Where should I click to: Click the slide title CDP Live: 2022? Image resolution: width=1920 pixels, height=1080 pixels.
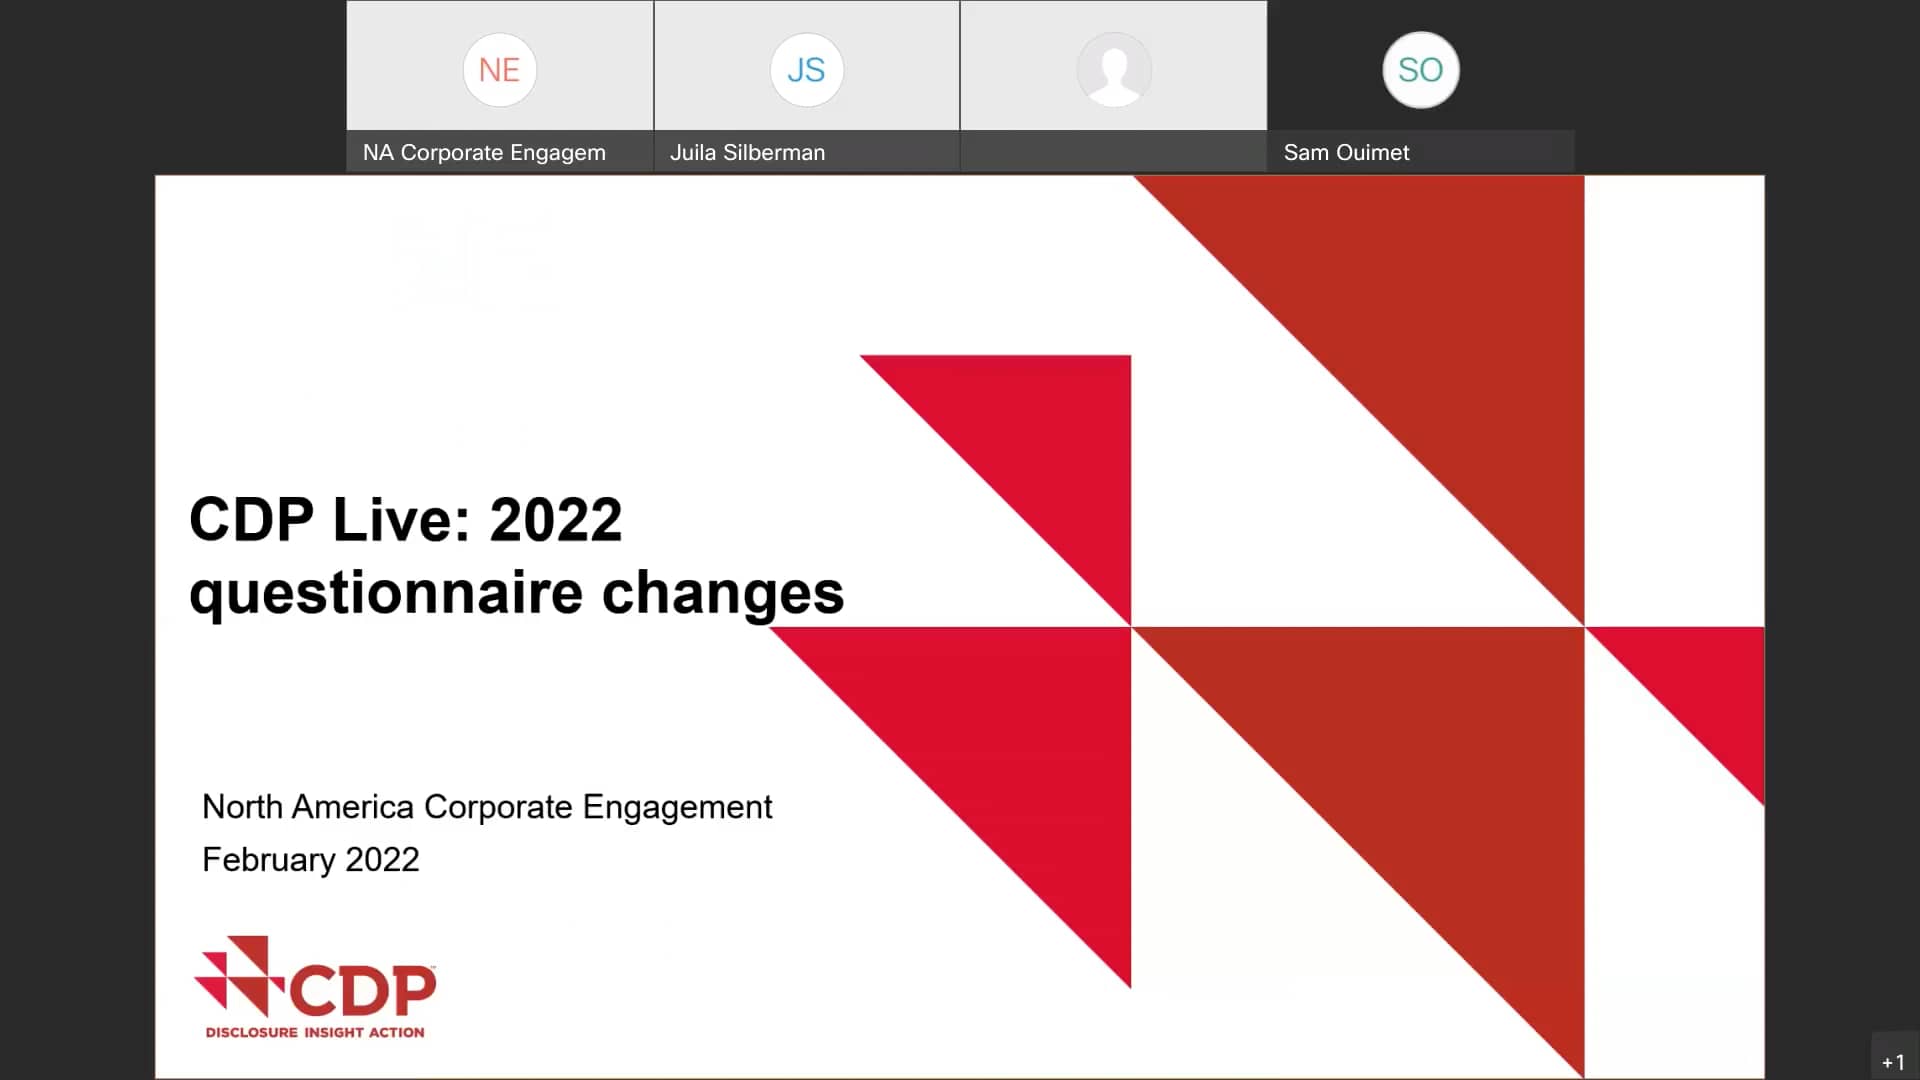click(406, 520)
